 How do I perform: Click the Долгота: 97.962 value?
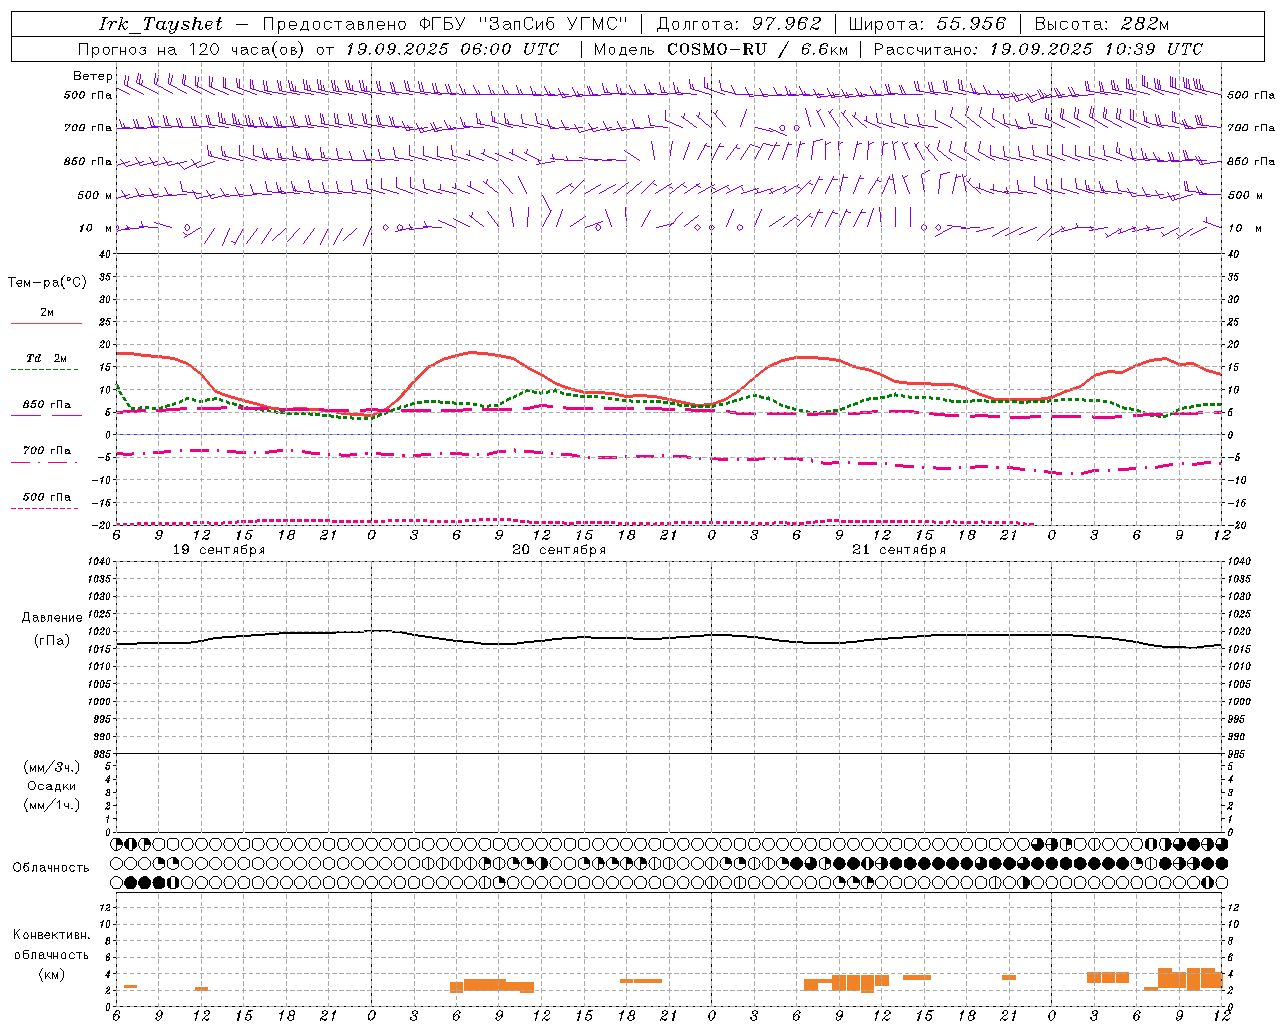pyautogui.click(x=739, y=24)
